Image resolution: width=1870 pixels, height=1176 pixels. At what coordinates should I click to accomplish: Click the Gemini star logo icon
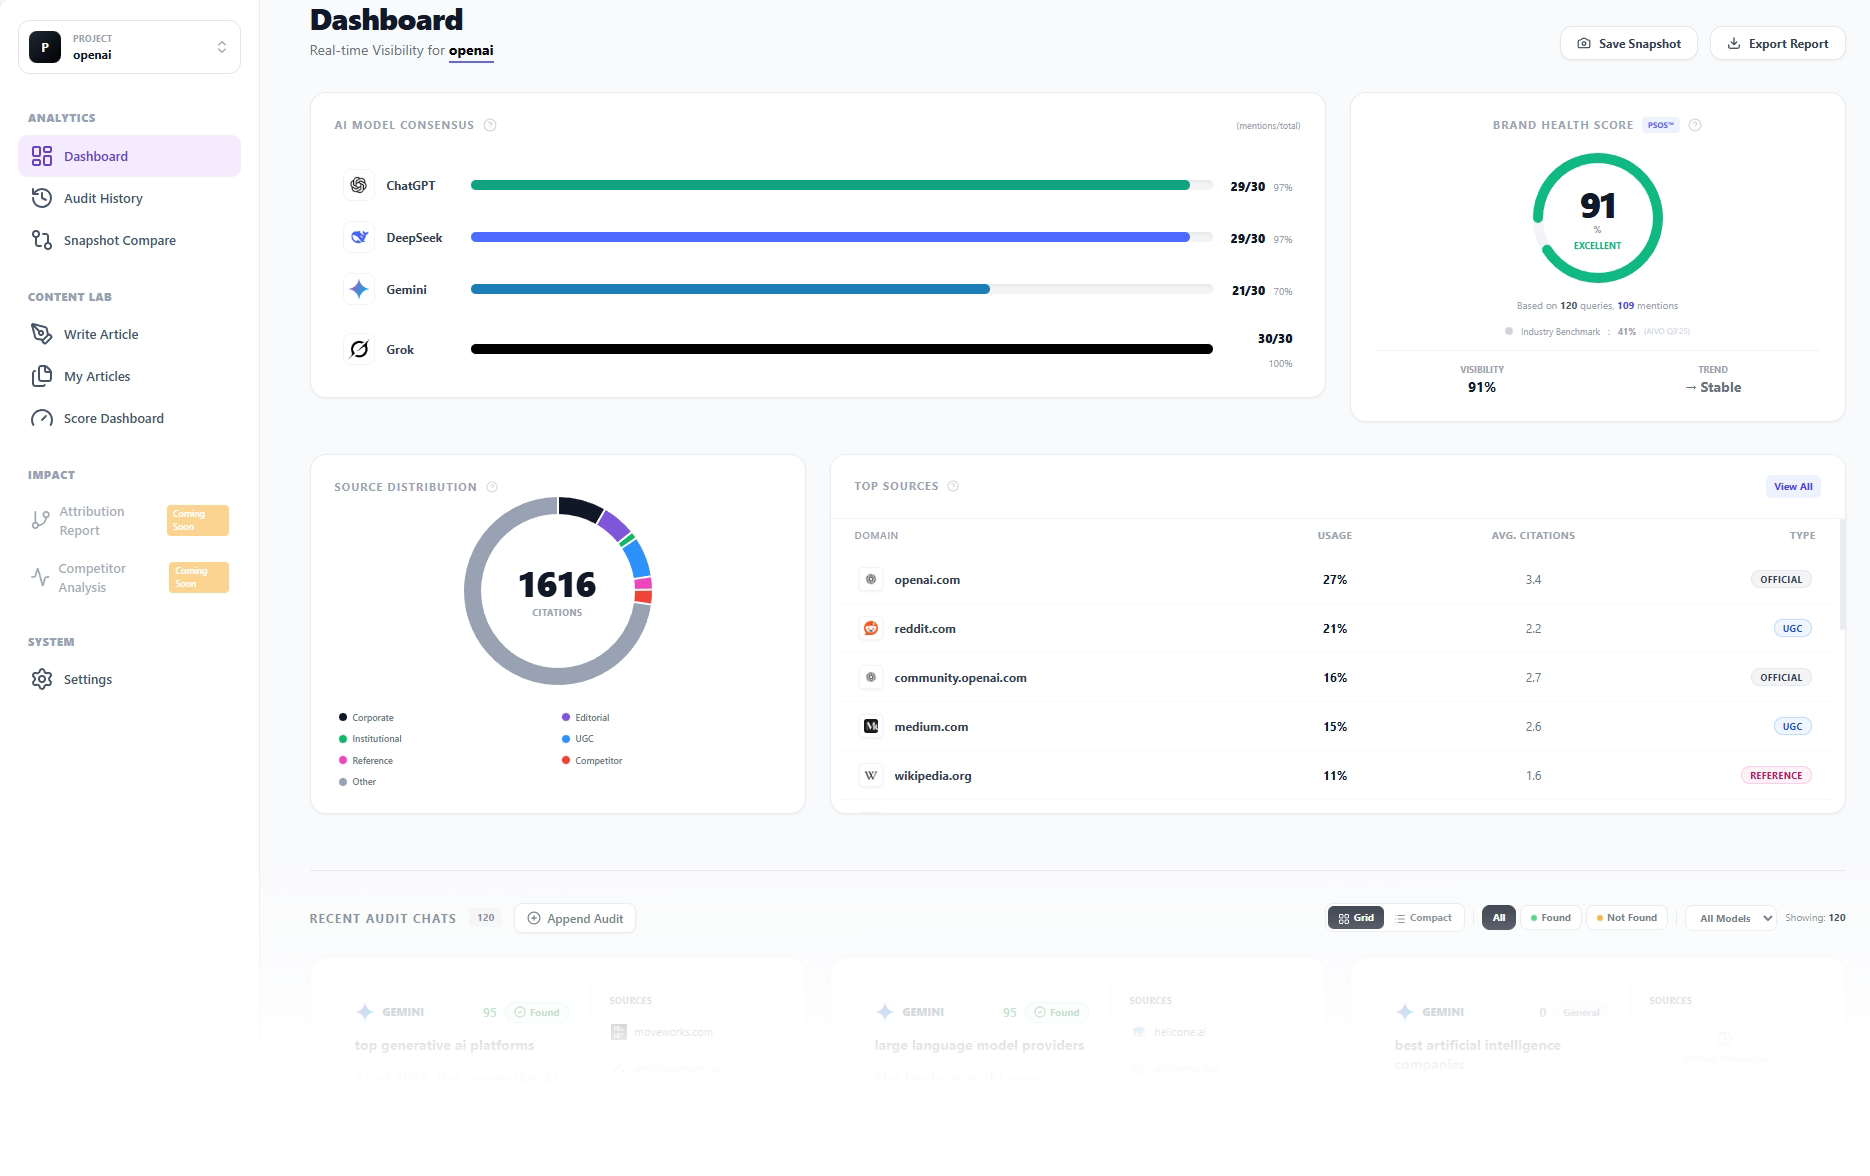click(359, 290)
